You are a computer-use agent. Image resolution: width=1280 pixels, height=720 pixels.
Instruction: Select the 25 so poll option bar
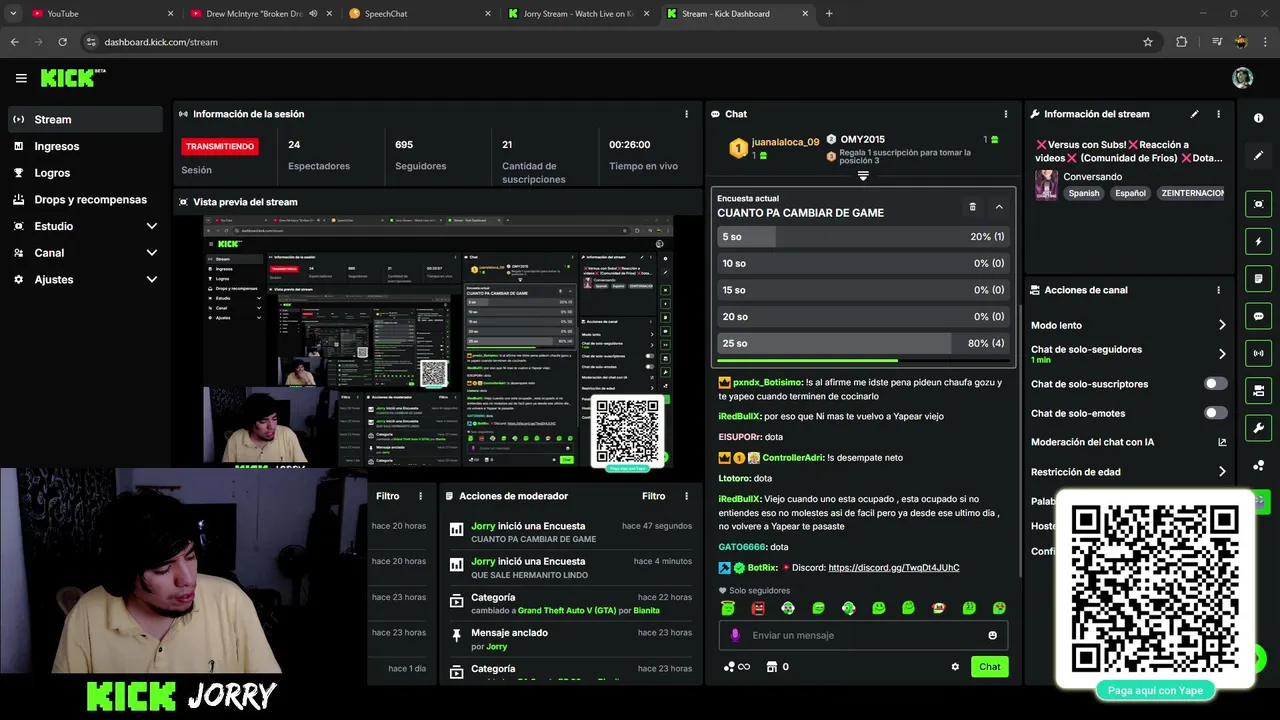coord(863,343)
